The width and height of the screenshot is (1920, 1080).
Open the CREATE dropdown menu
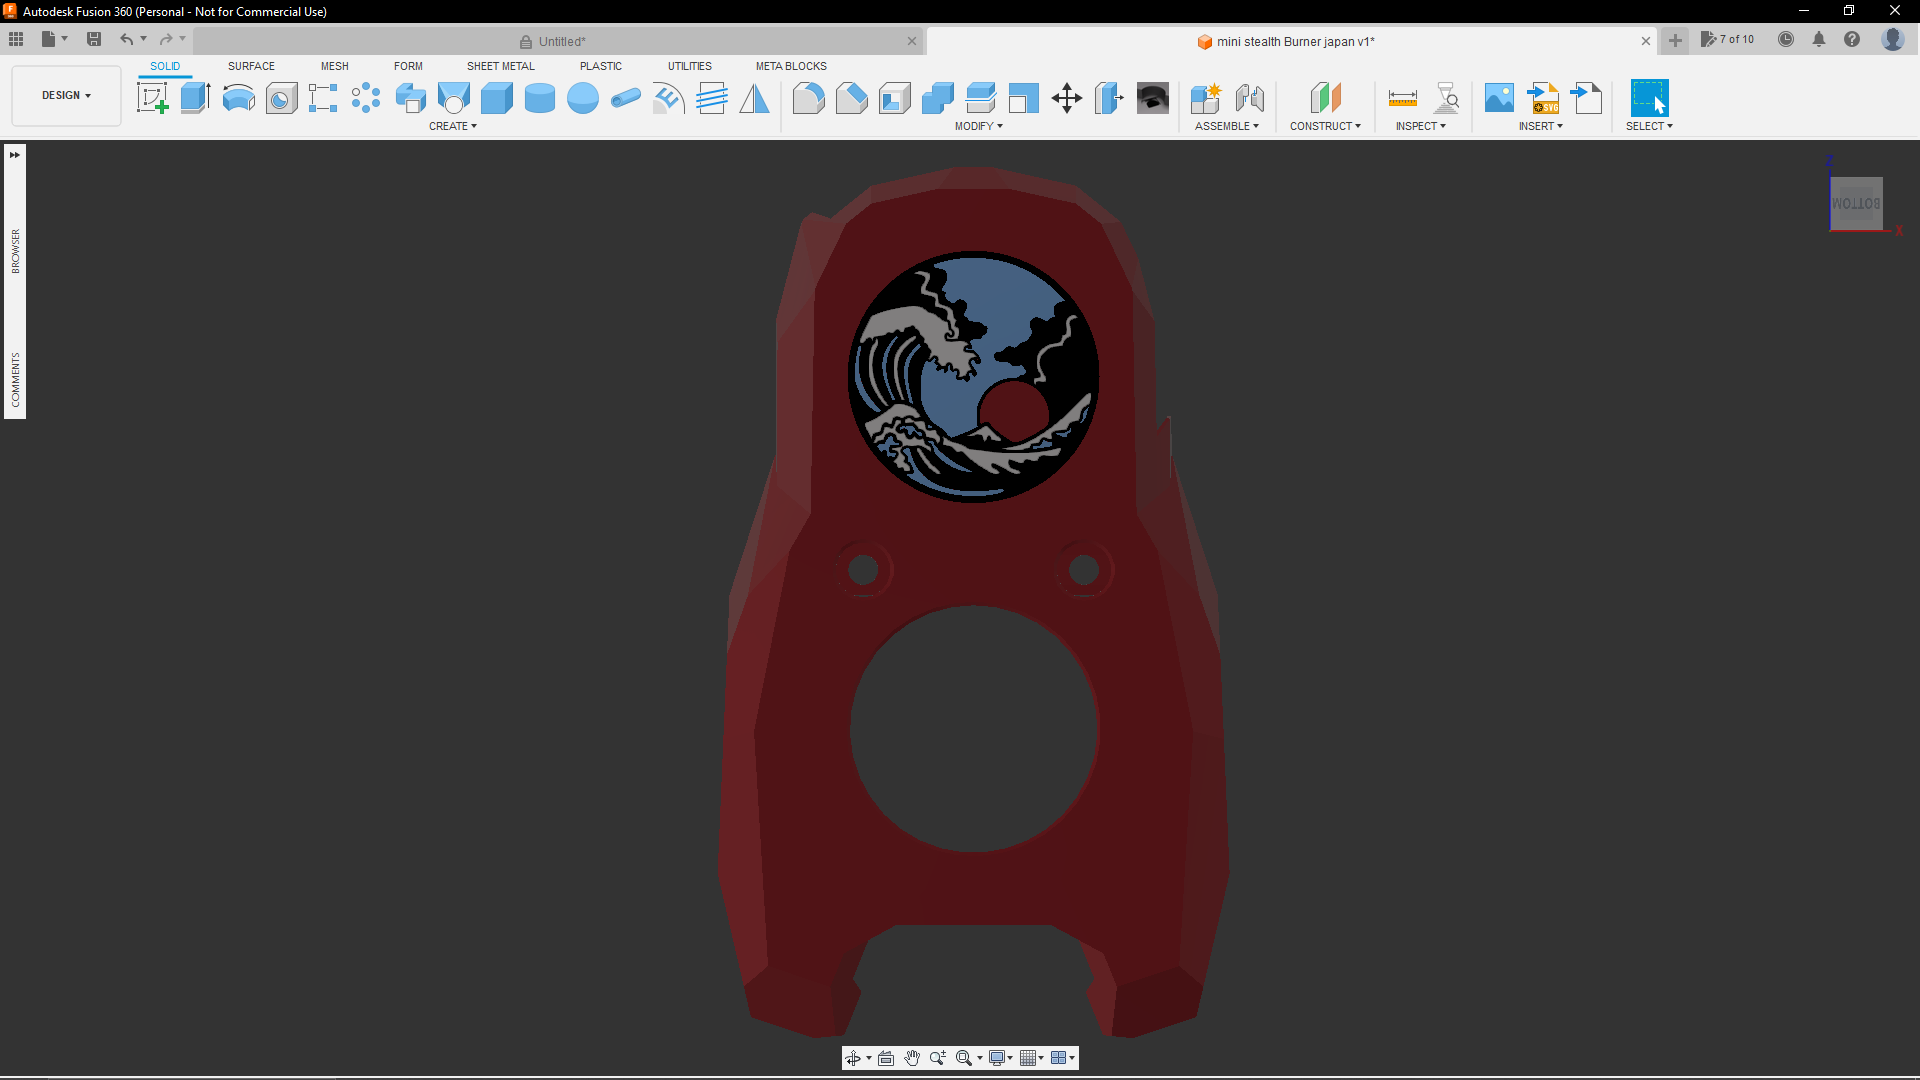453,126
